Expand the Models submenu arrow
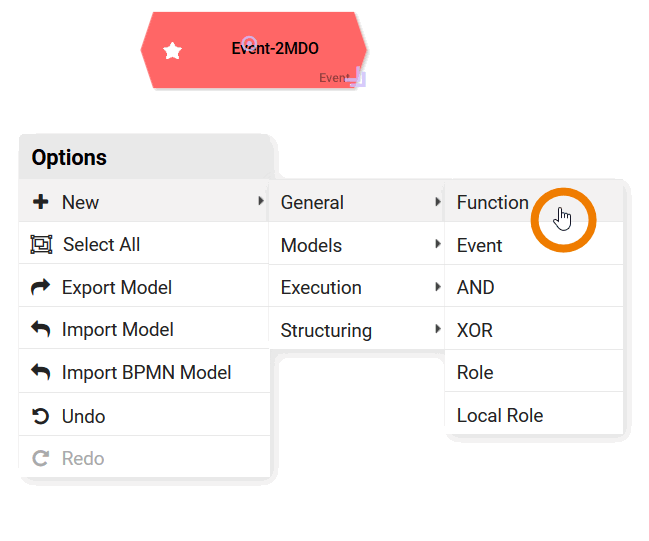The width and height of the screenshot is (649, 541). pos(437,245)
